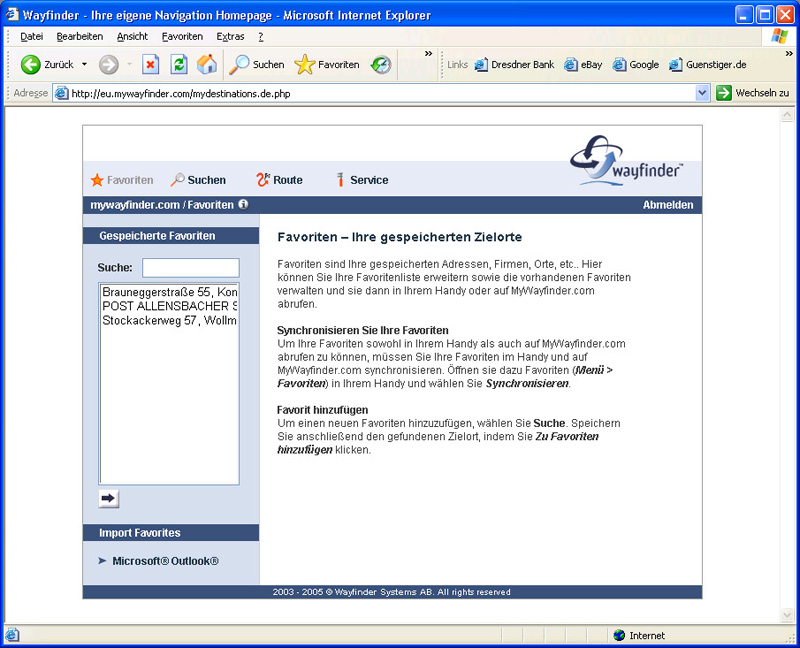Image resolution: width=800 pixels, height=648 pixels.
Task: Select the Stockackerweg 57 favorite entry
Action: tap(169, 320)
